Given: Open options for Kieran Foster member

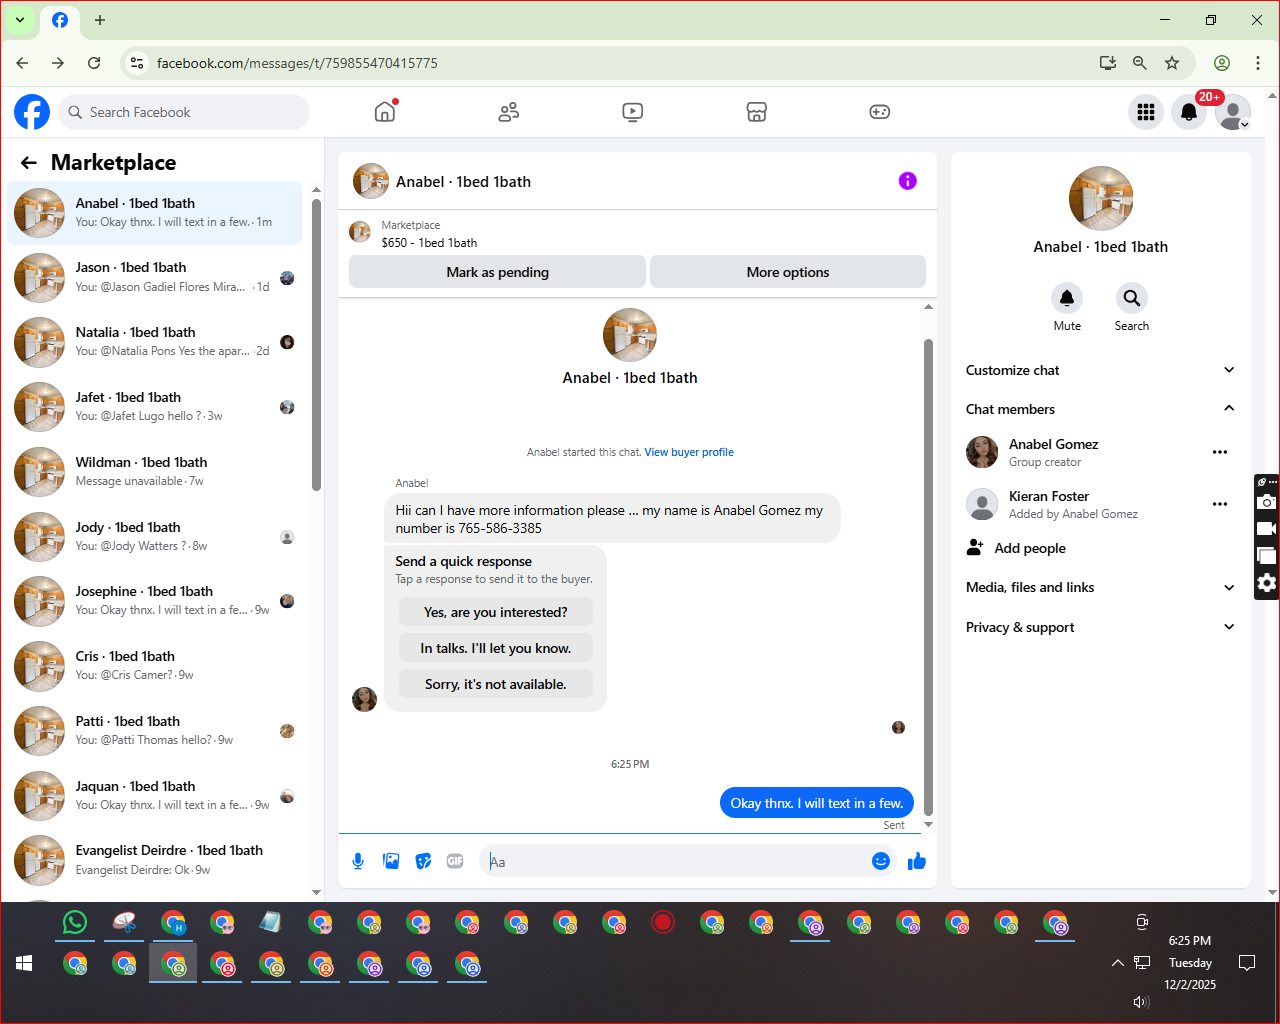Looking at the screenshot, I should (1220, 504).
